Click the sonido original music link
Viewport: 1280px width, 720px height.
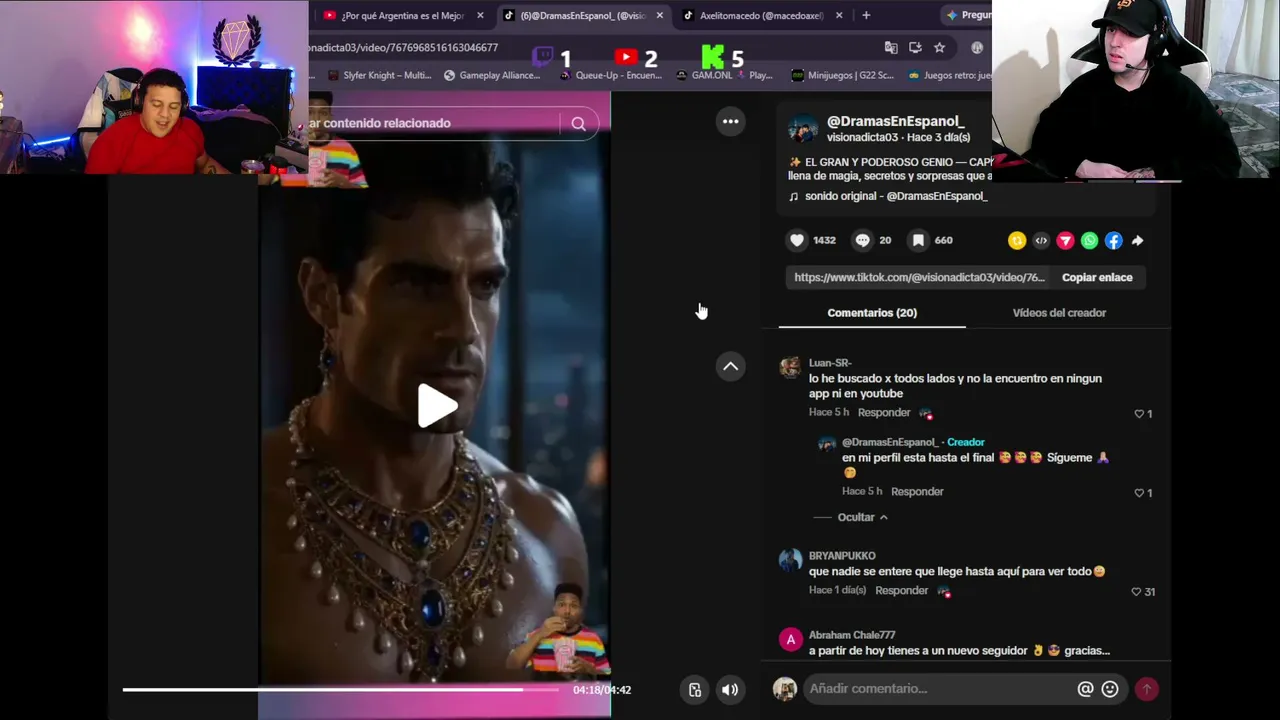tap(896, 196)
